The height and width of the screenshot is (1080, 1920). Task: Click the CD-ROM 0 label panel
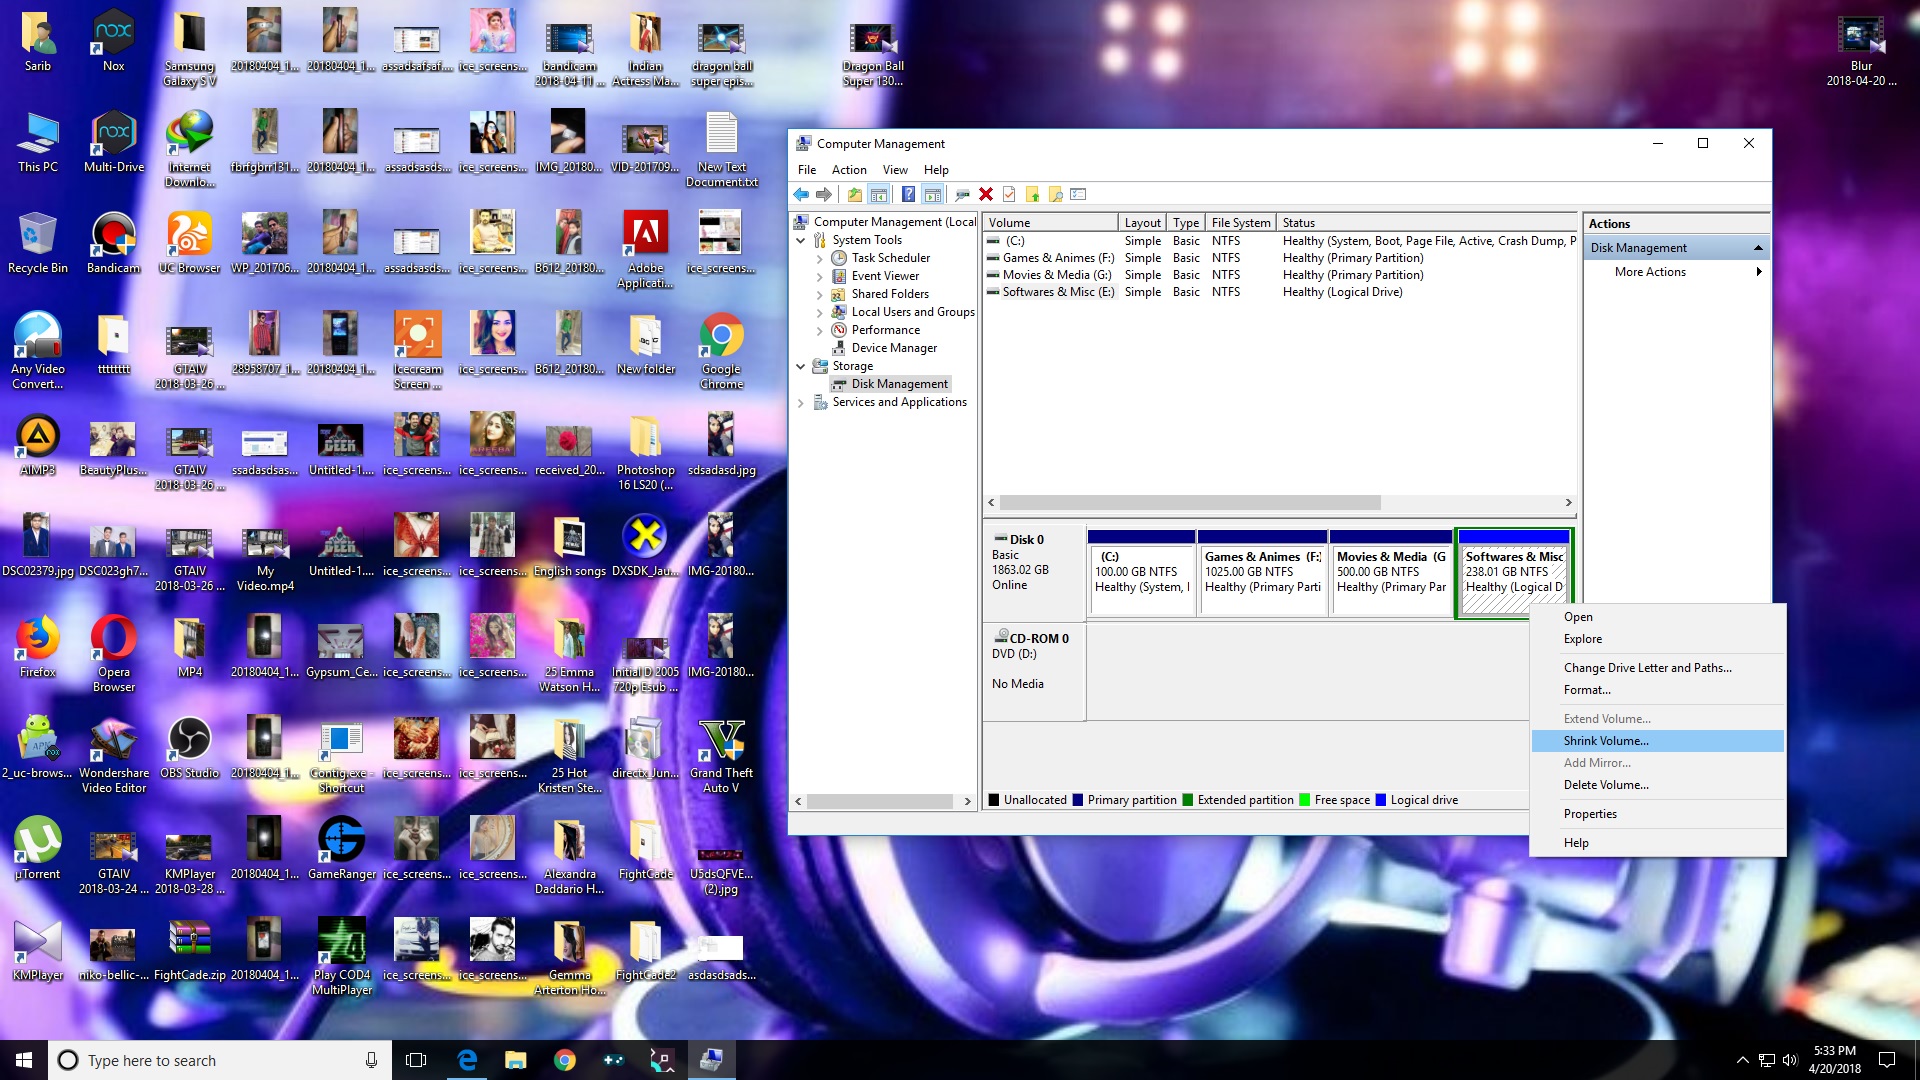click(1034, 672)
